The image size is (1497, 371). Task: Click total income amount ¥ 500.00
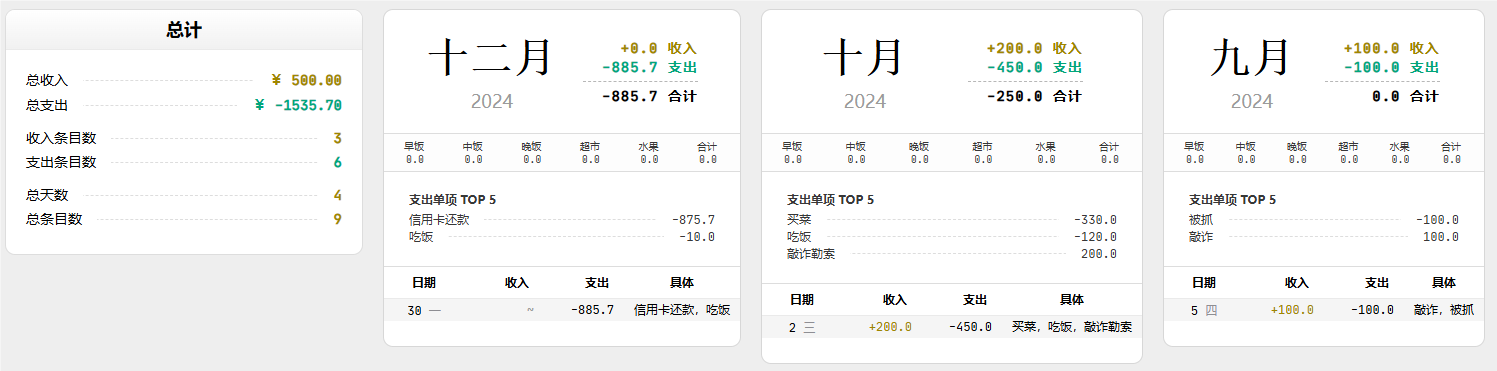point(307,80)
